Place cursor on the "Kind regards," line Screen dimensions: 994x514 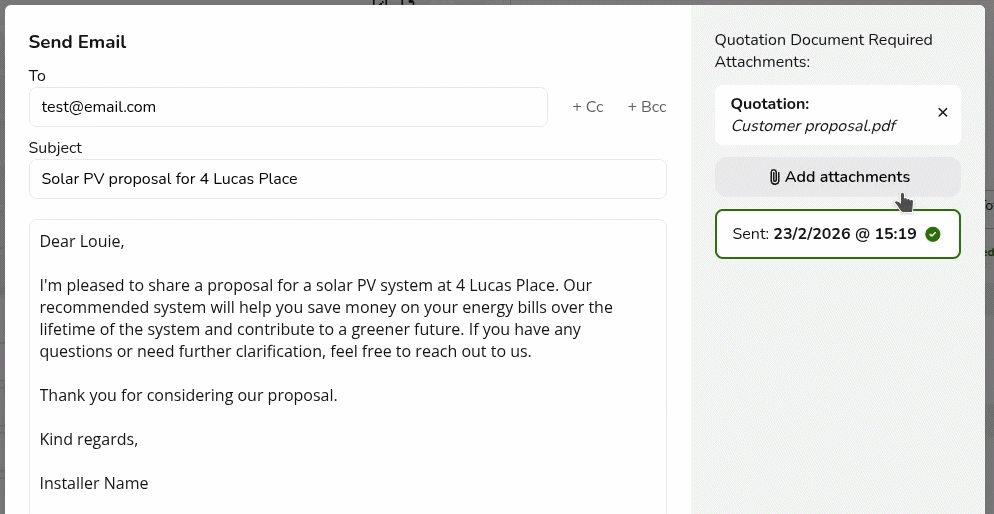[89, 439]
